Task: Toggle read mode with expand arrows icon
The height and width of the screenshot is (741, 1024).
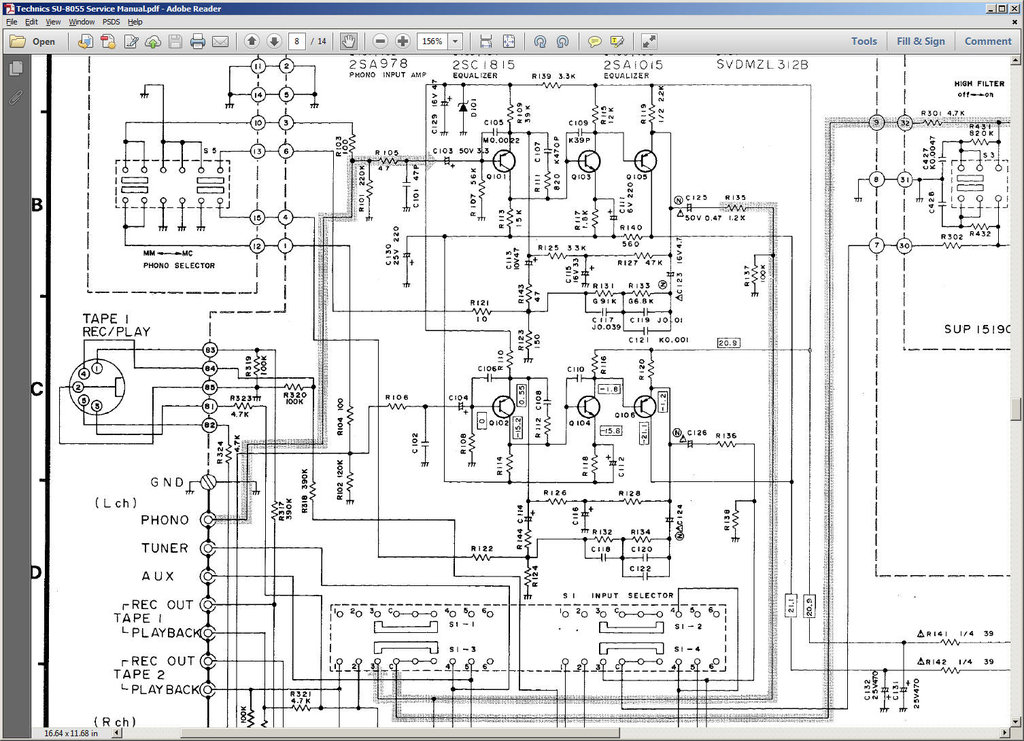Action: 648,41
